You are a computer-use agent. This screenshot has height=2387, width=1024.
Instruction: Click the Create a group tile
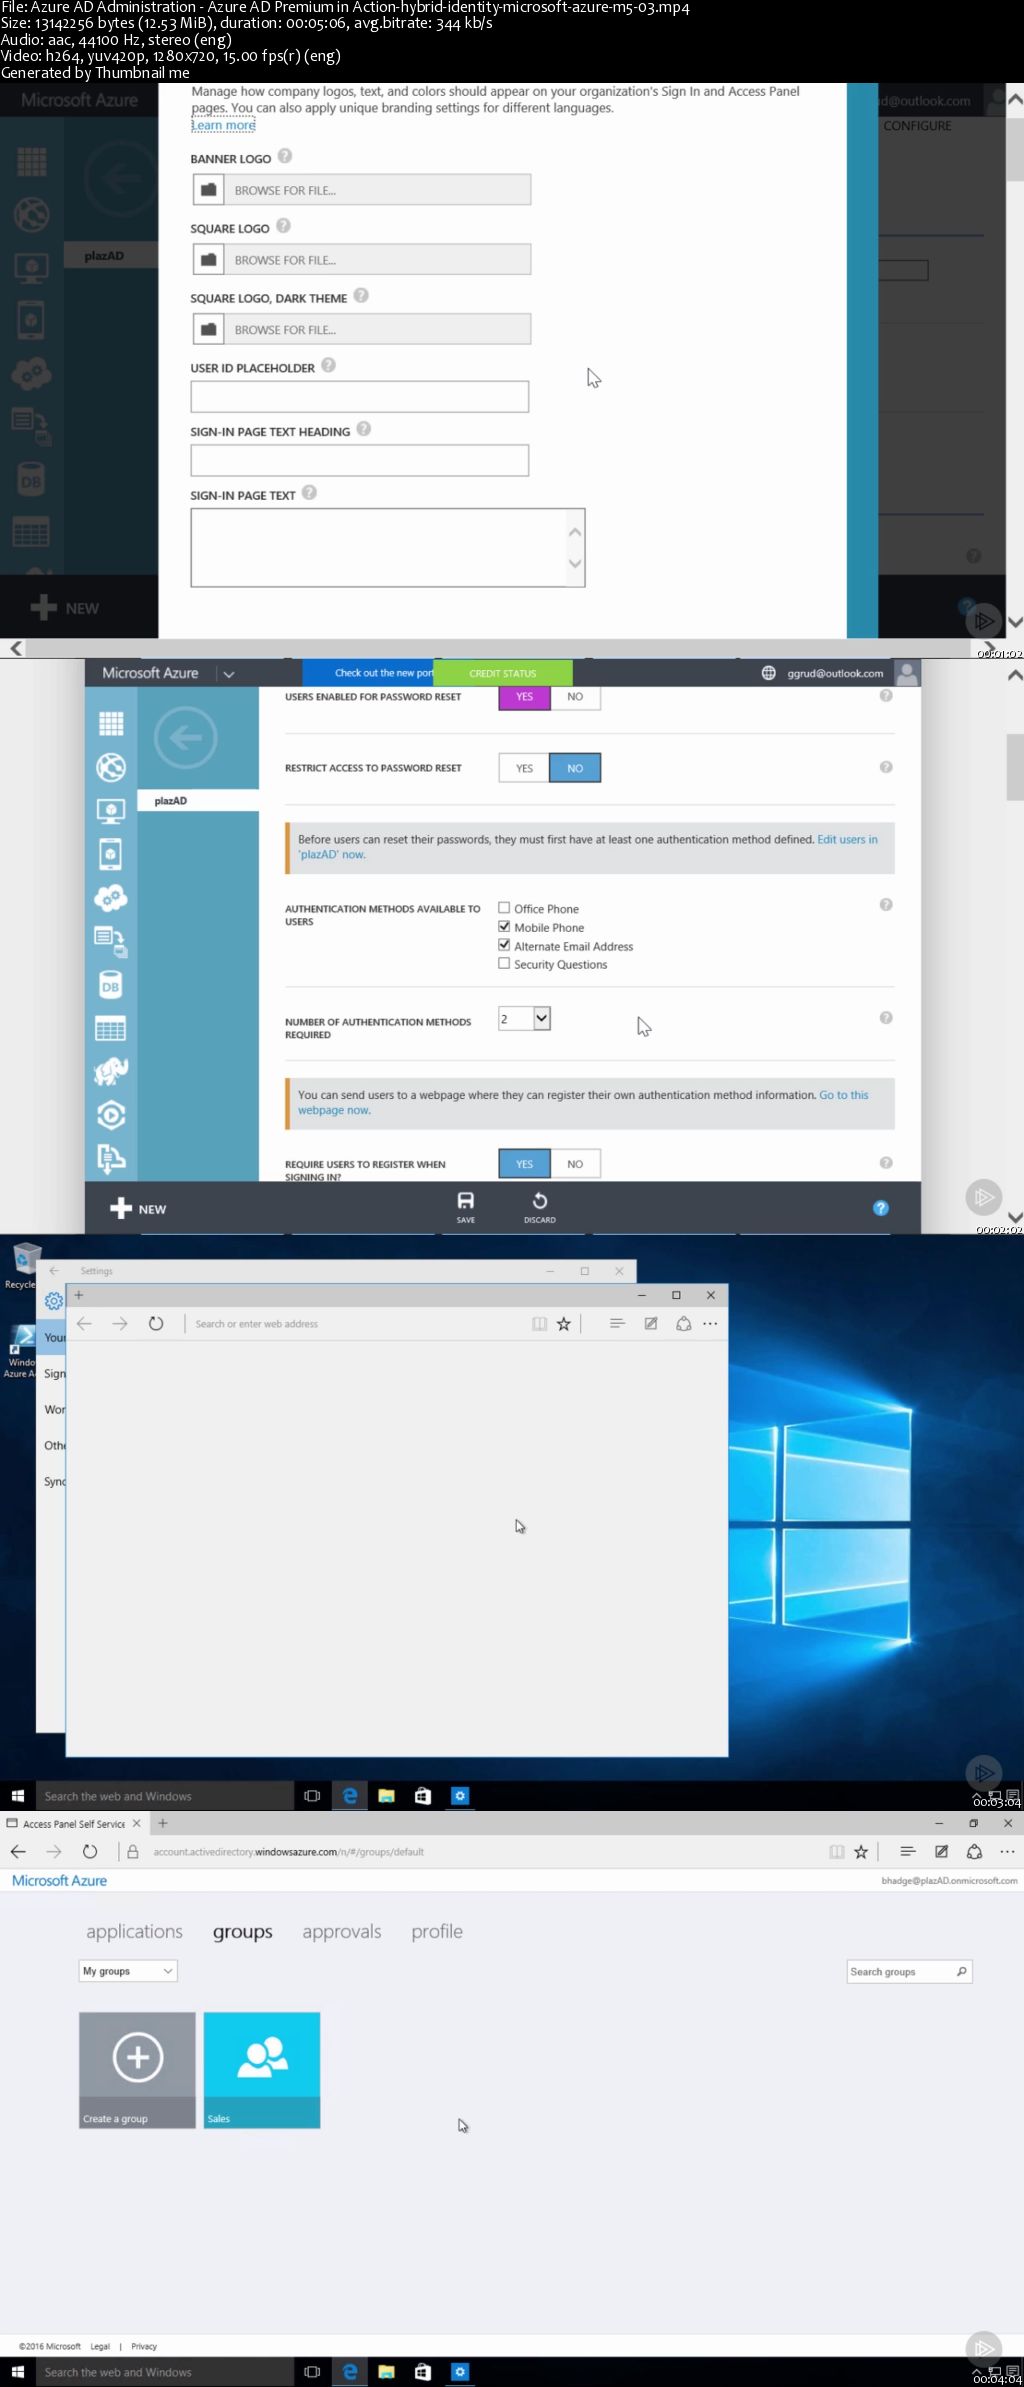tap(137, 2070)
